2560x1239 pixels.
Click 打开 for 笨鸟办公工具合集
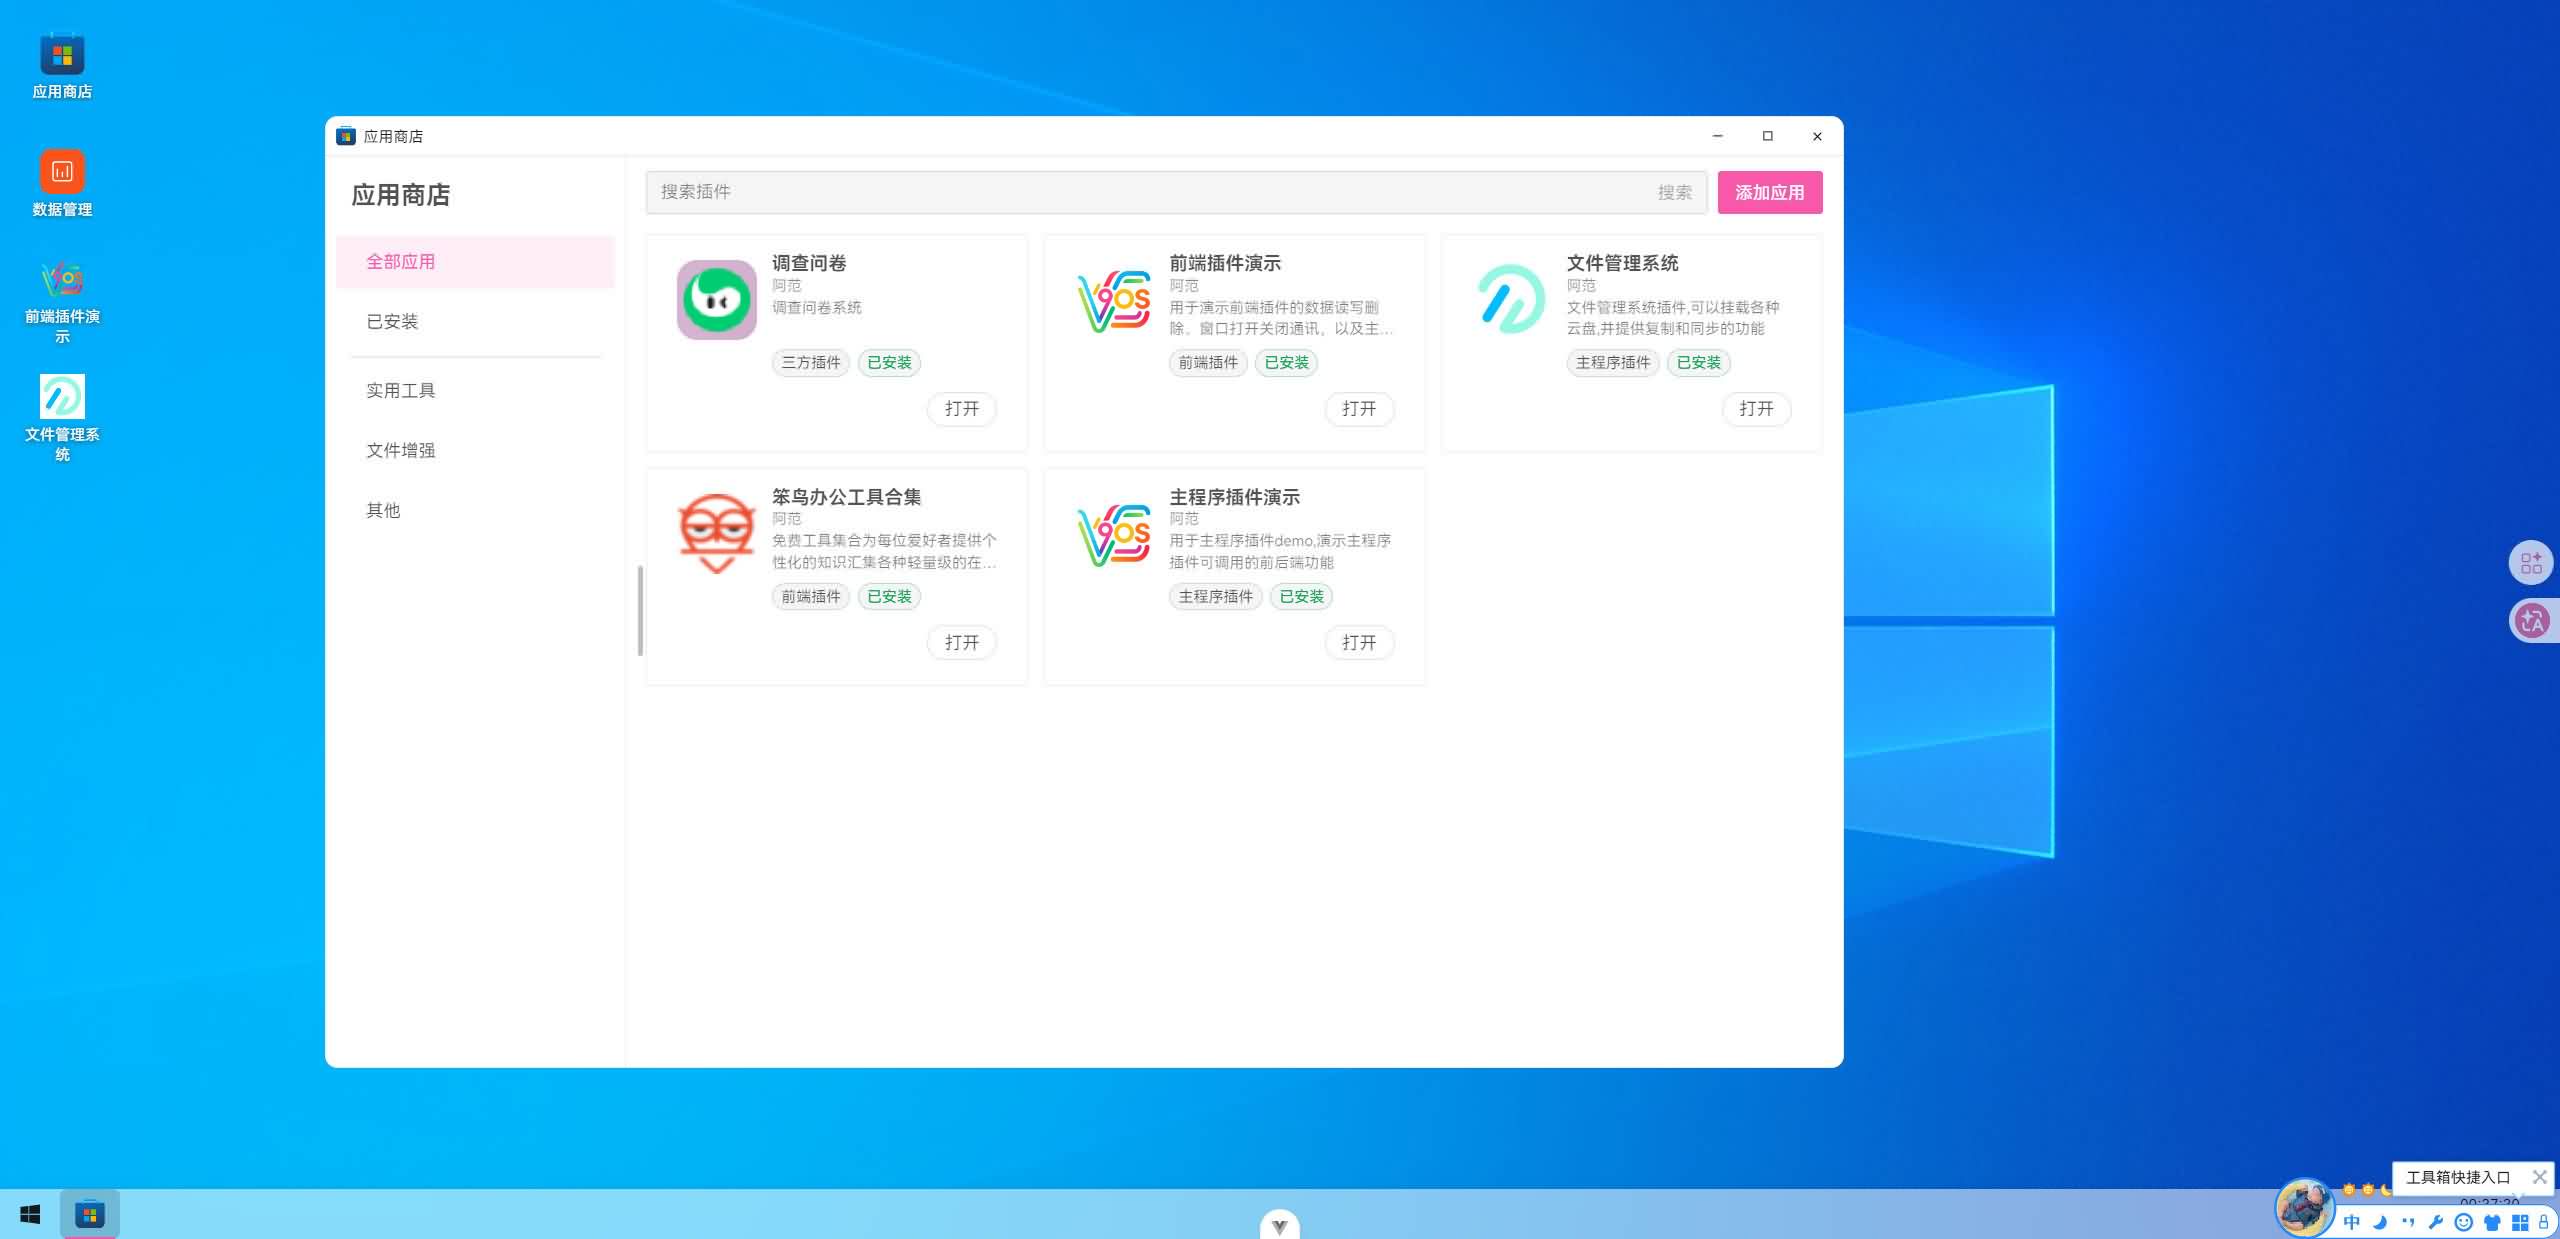[x=962, y=643]
